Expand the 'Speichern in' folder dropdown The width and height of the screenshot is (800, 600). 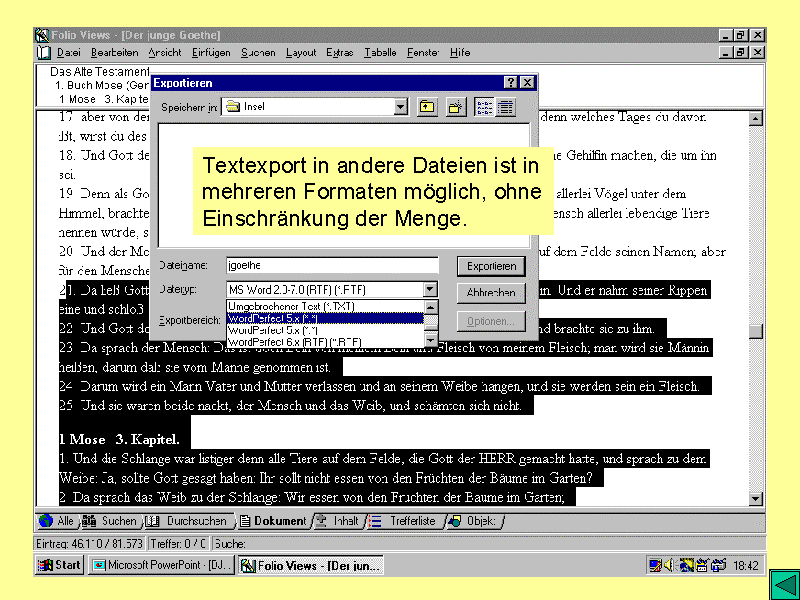[x=401, y=107]
